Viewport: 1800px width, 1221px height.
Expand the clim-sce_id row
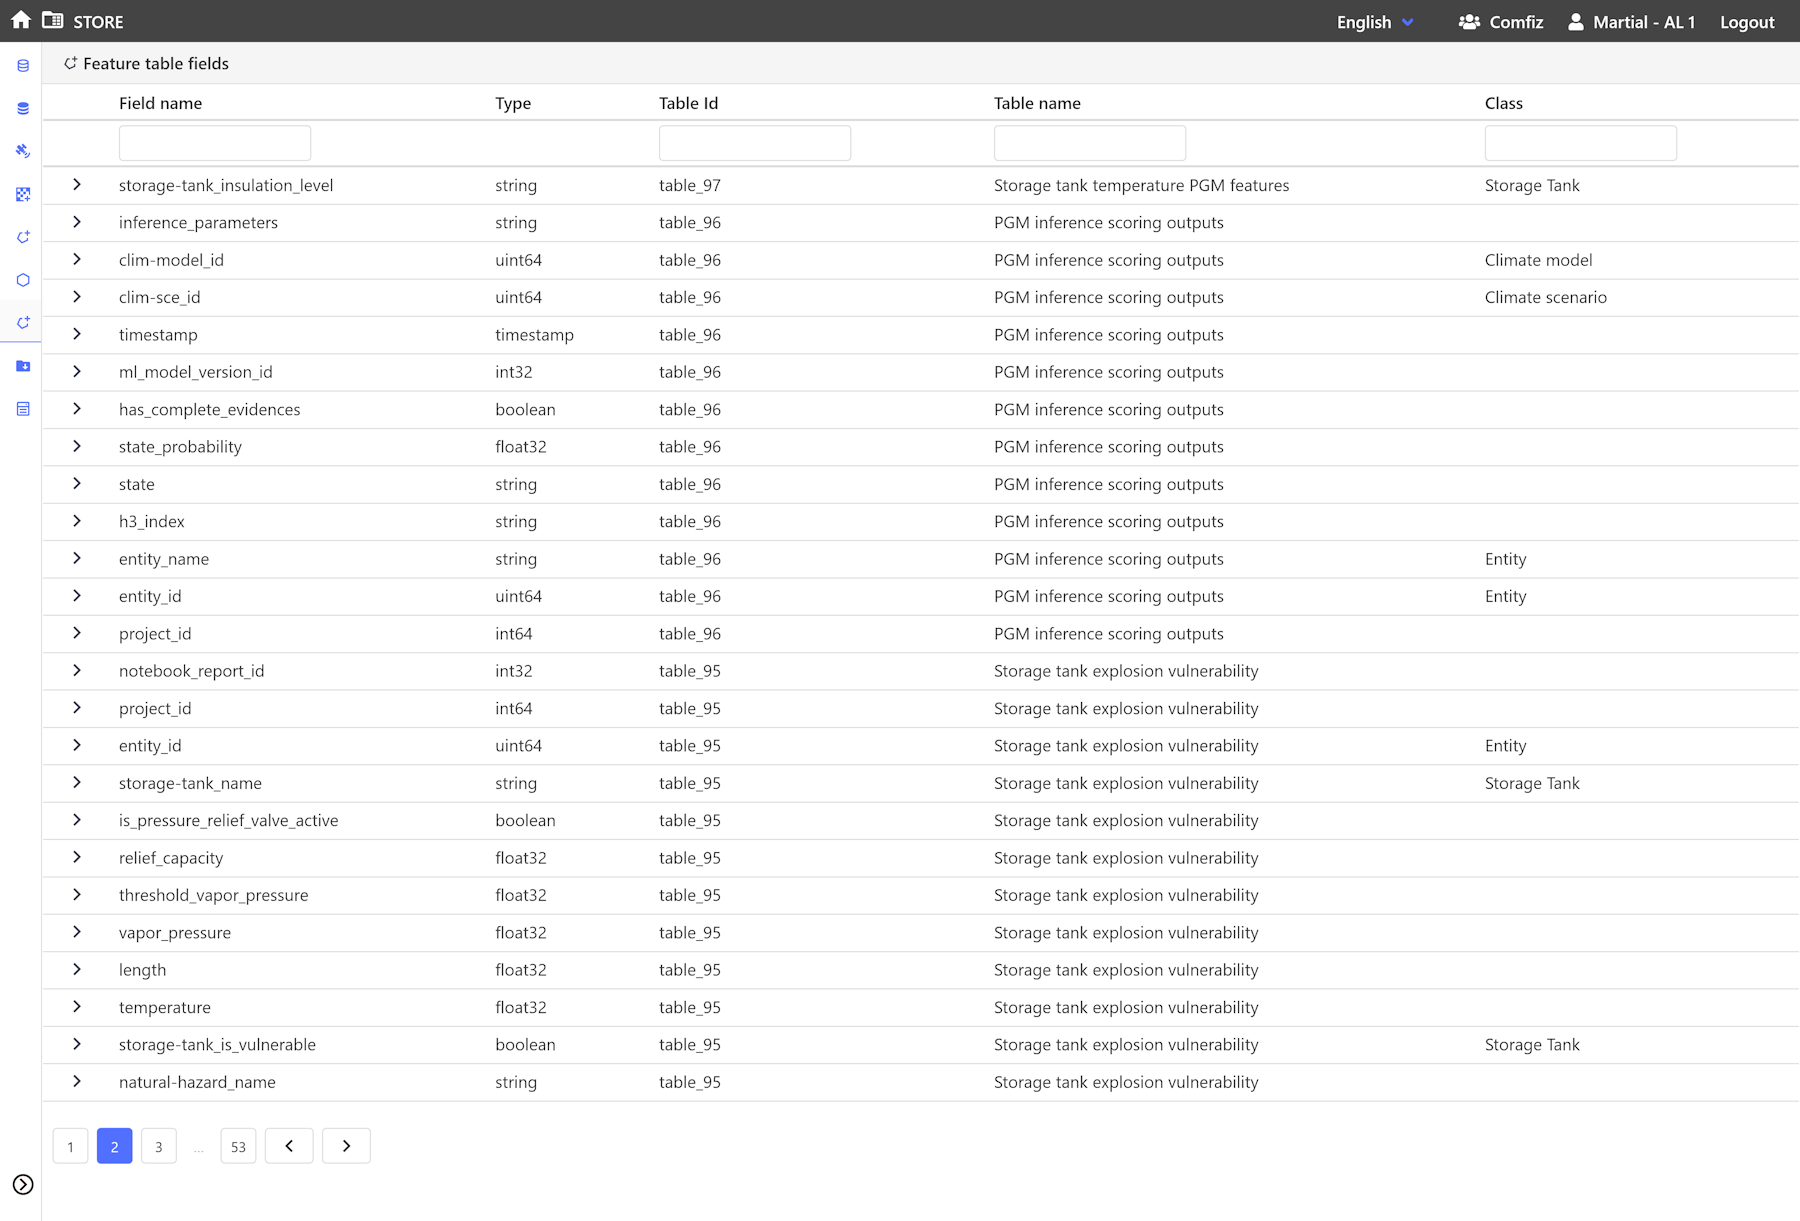[77, 297]
